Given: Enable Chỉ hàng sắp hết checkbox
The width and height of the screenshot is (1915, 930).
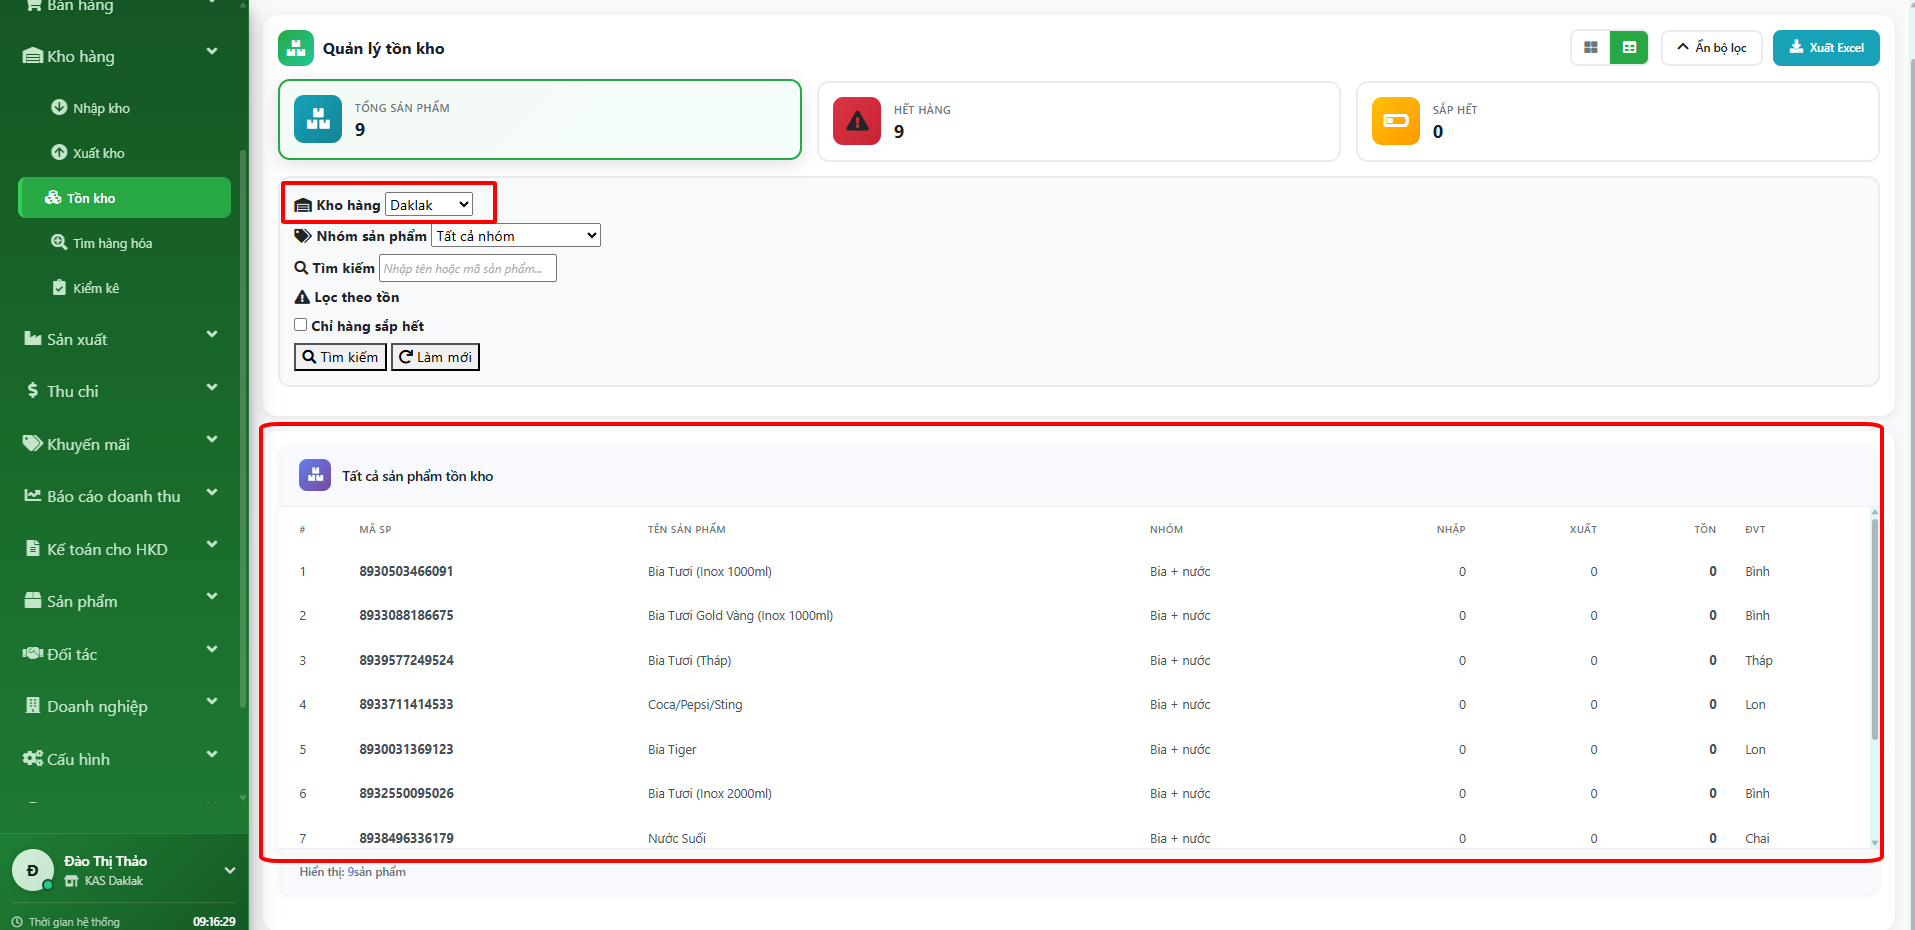Looking at the screenshot, I should coord(300,325).
